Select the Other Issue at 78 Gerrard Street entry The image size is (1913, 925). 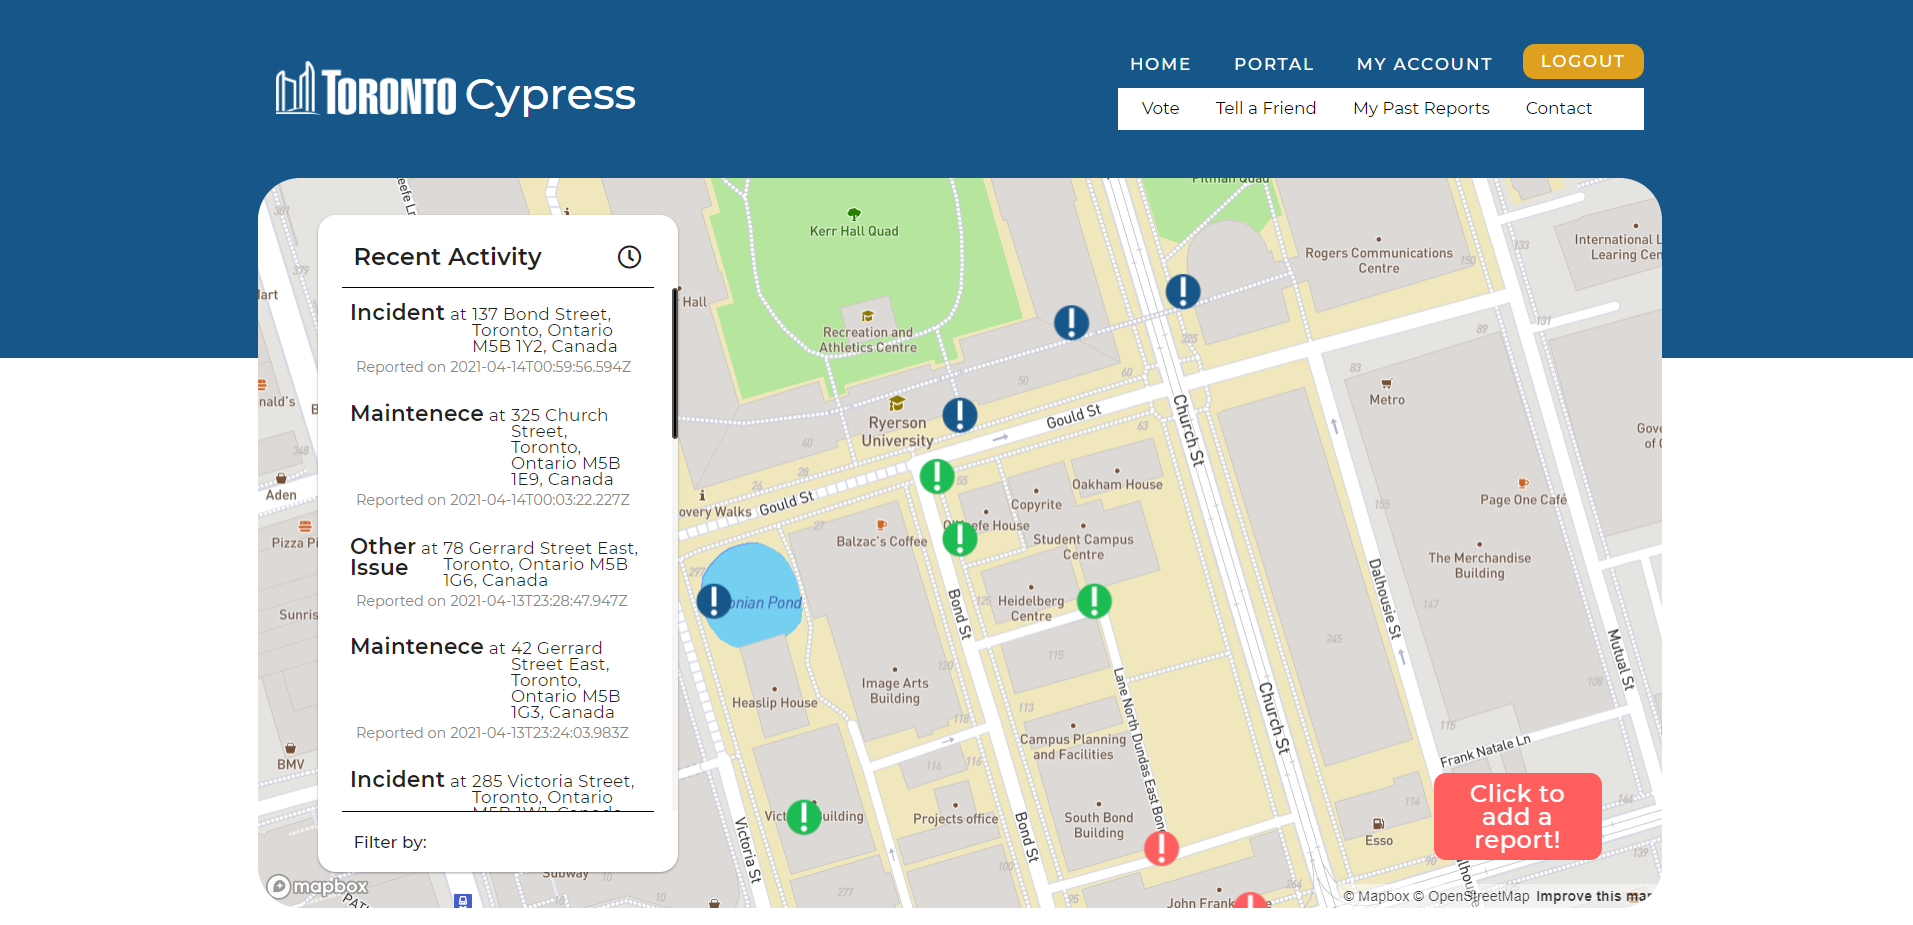click(x=497, y=573)
